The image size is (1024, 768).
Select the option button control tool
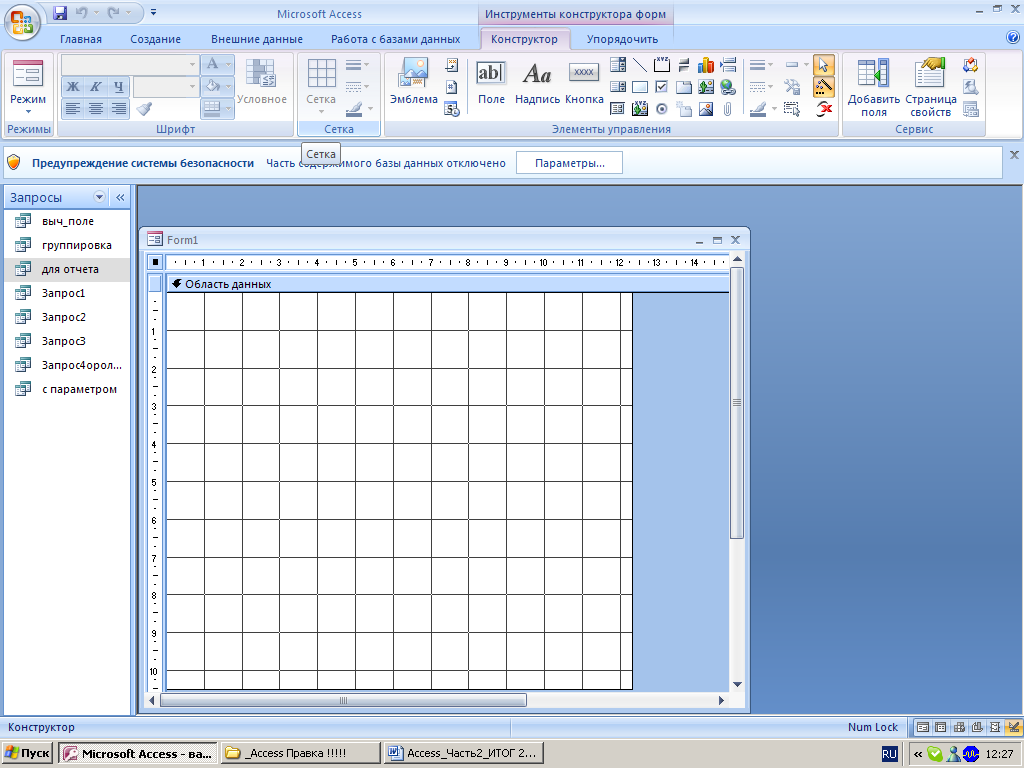click(662, 109)
